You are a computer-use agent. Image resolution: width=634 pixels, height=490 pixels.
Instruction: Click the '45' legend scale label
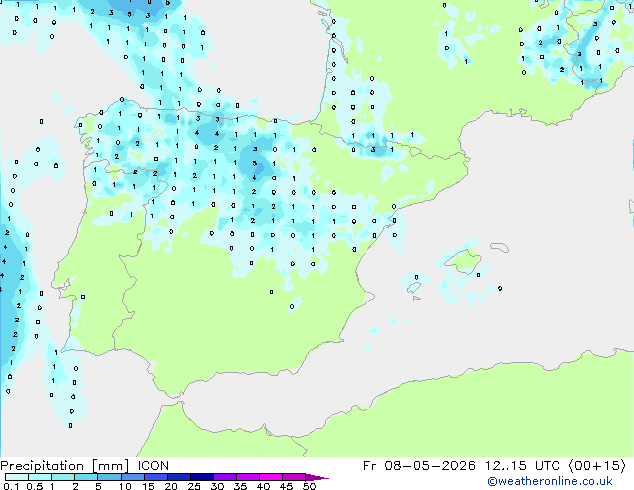coord(286,486)
